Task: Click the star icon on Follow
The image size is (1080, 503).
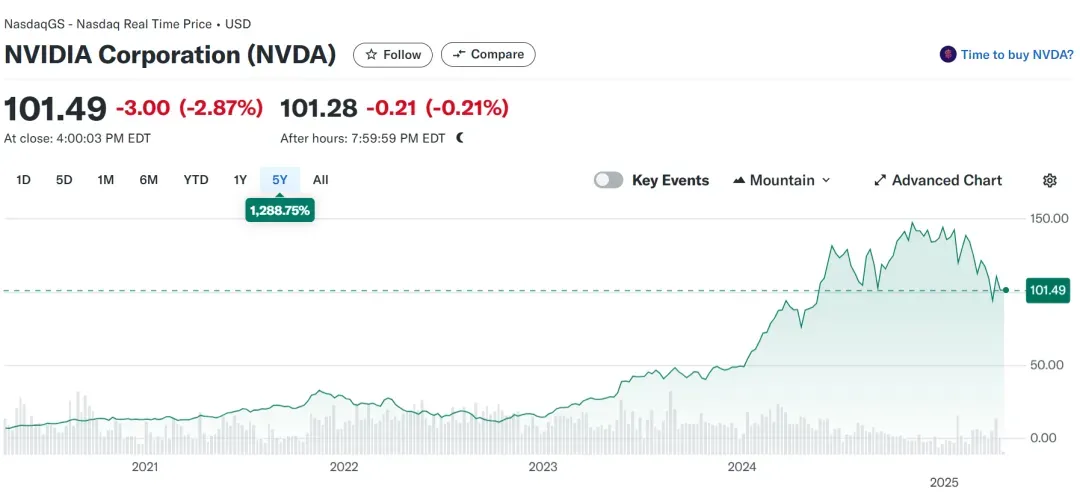Action: click(371, 55)
